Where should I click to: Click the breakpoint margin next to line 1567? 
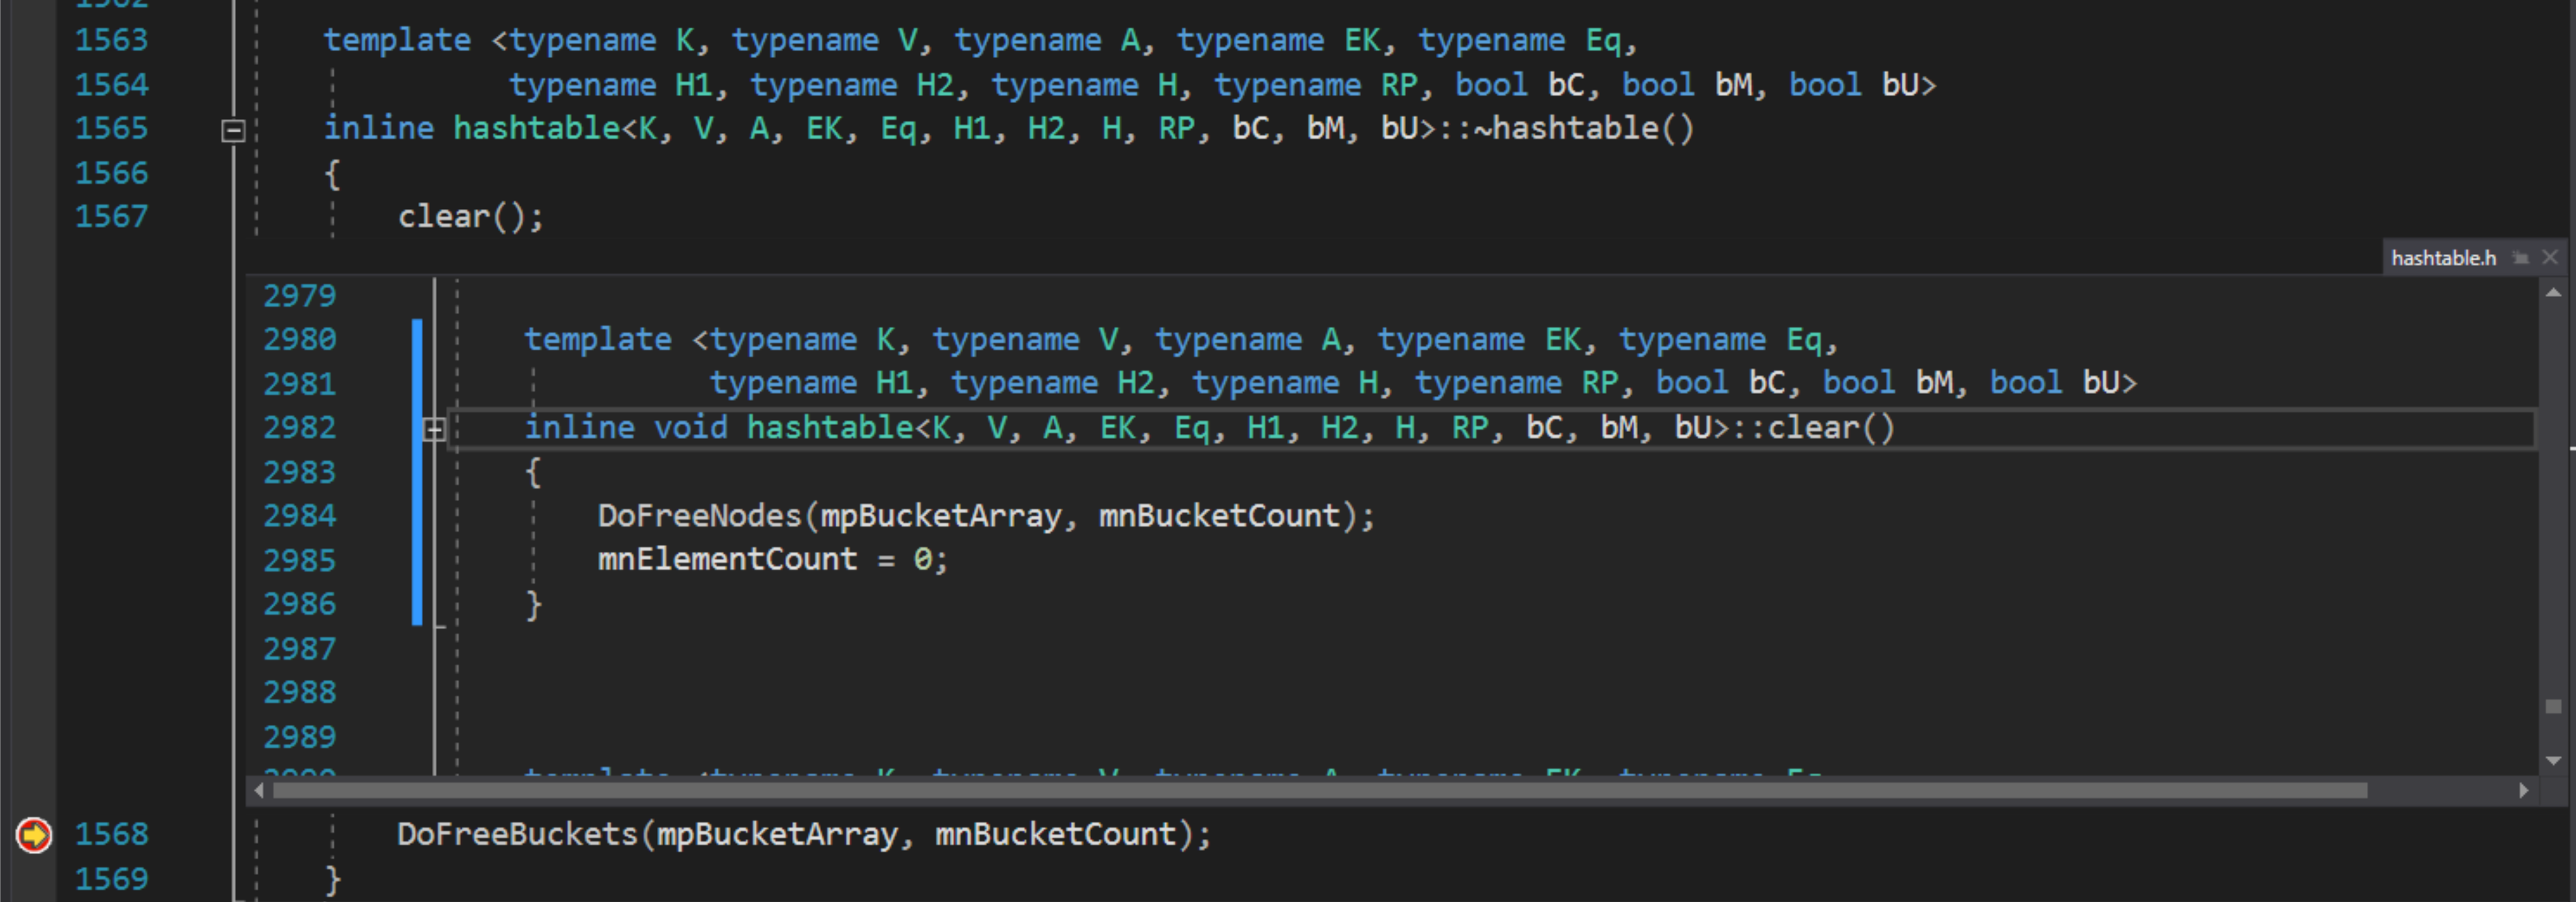click(x=33, y=216)
